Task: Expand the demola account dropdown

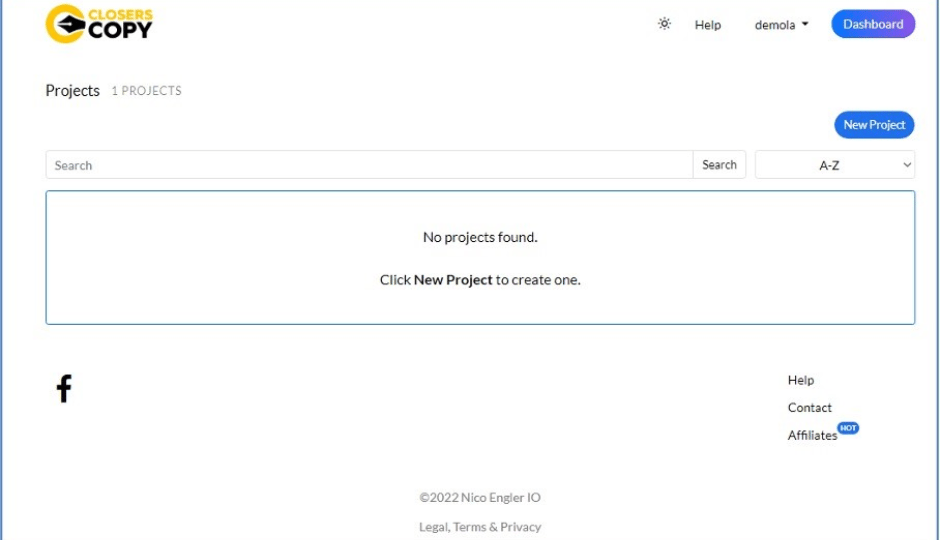Action: pyautogui.click(x=781, y=25)
